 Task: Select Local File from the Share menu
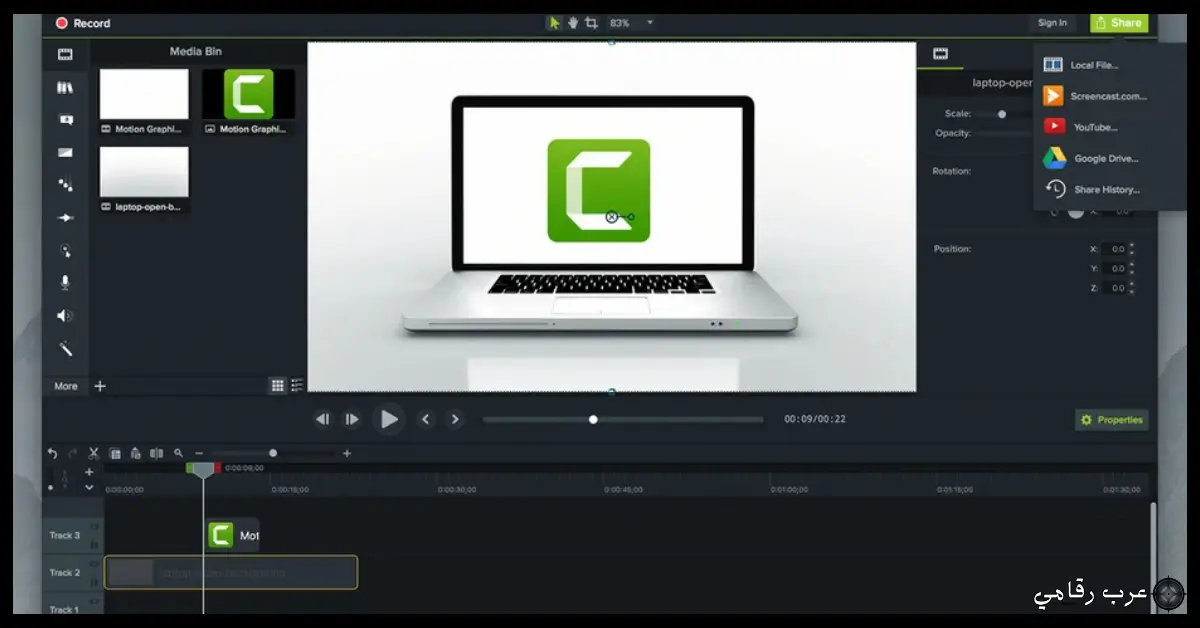pyautogui.click(x=1093, y=65)
